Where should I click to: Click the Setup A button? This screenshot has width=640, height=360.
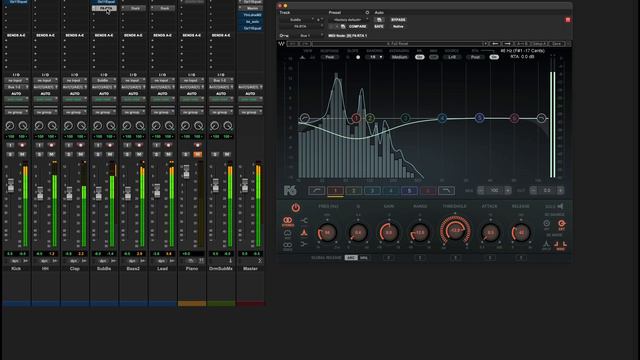coord(539,44)
